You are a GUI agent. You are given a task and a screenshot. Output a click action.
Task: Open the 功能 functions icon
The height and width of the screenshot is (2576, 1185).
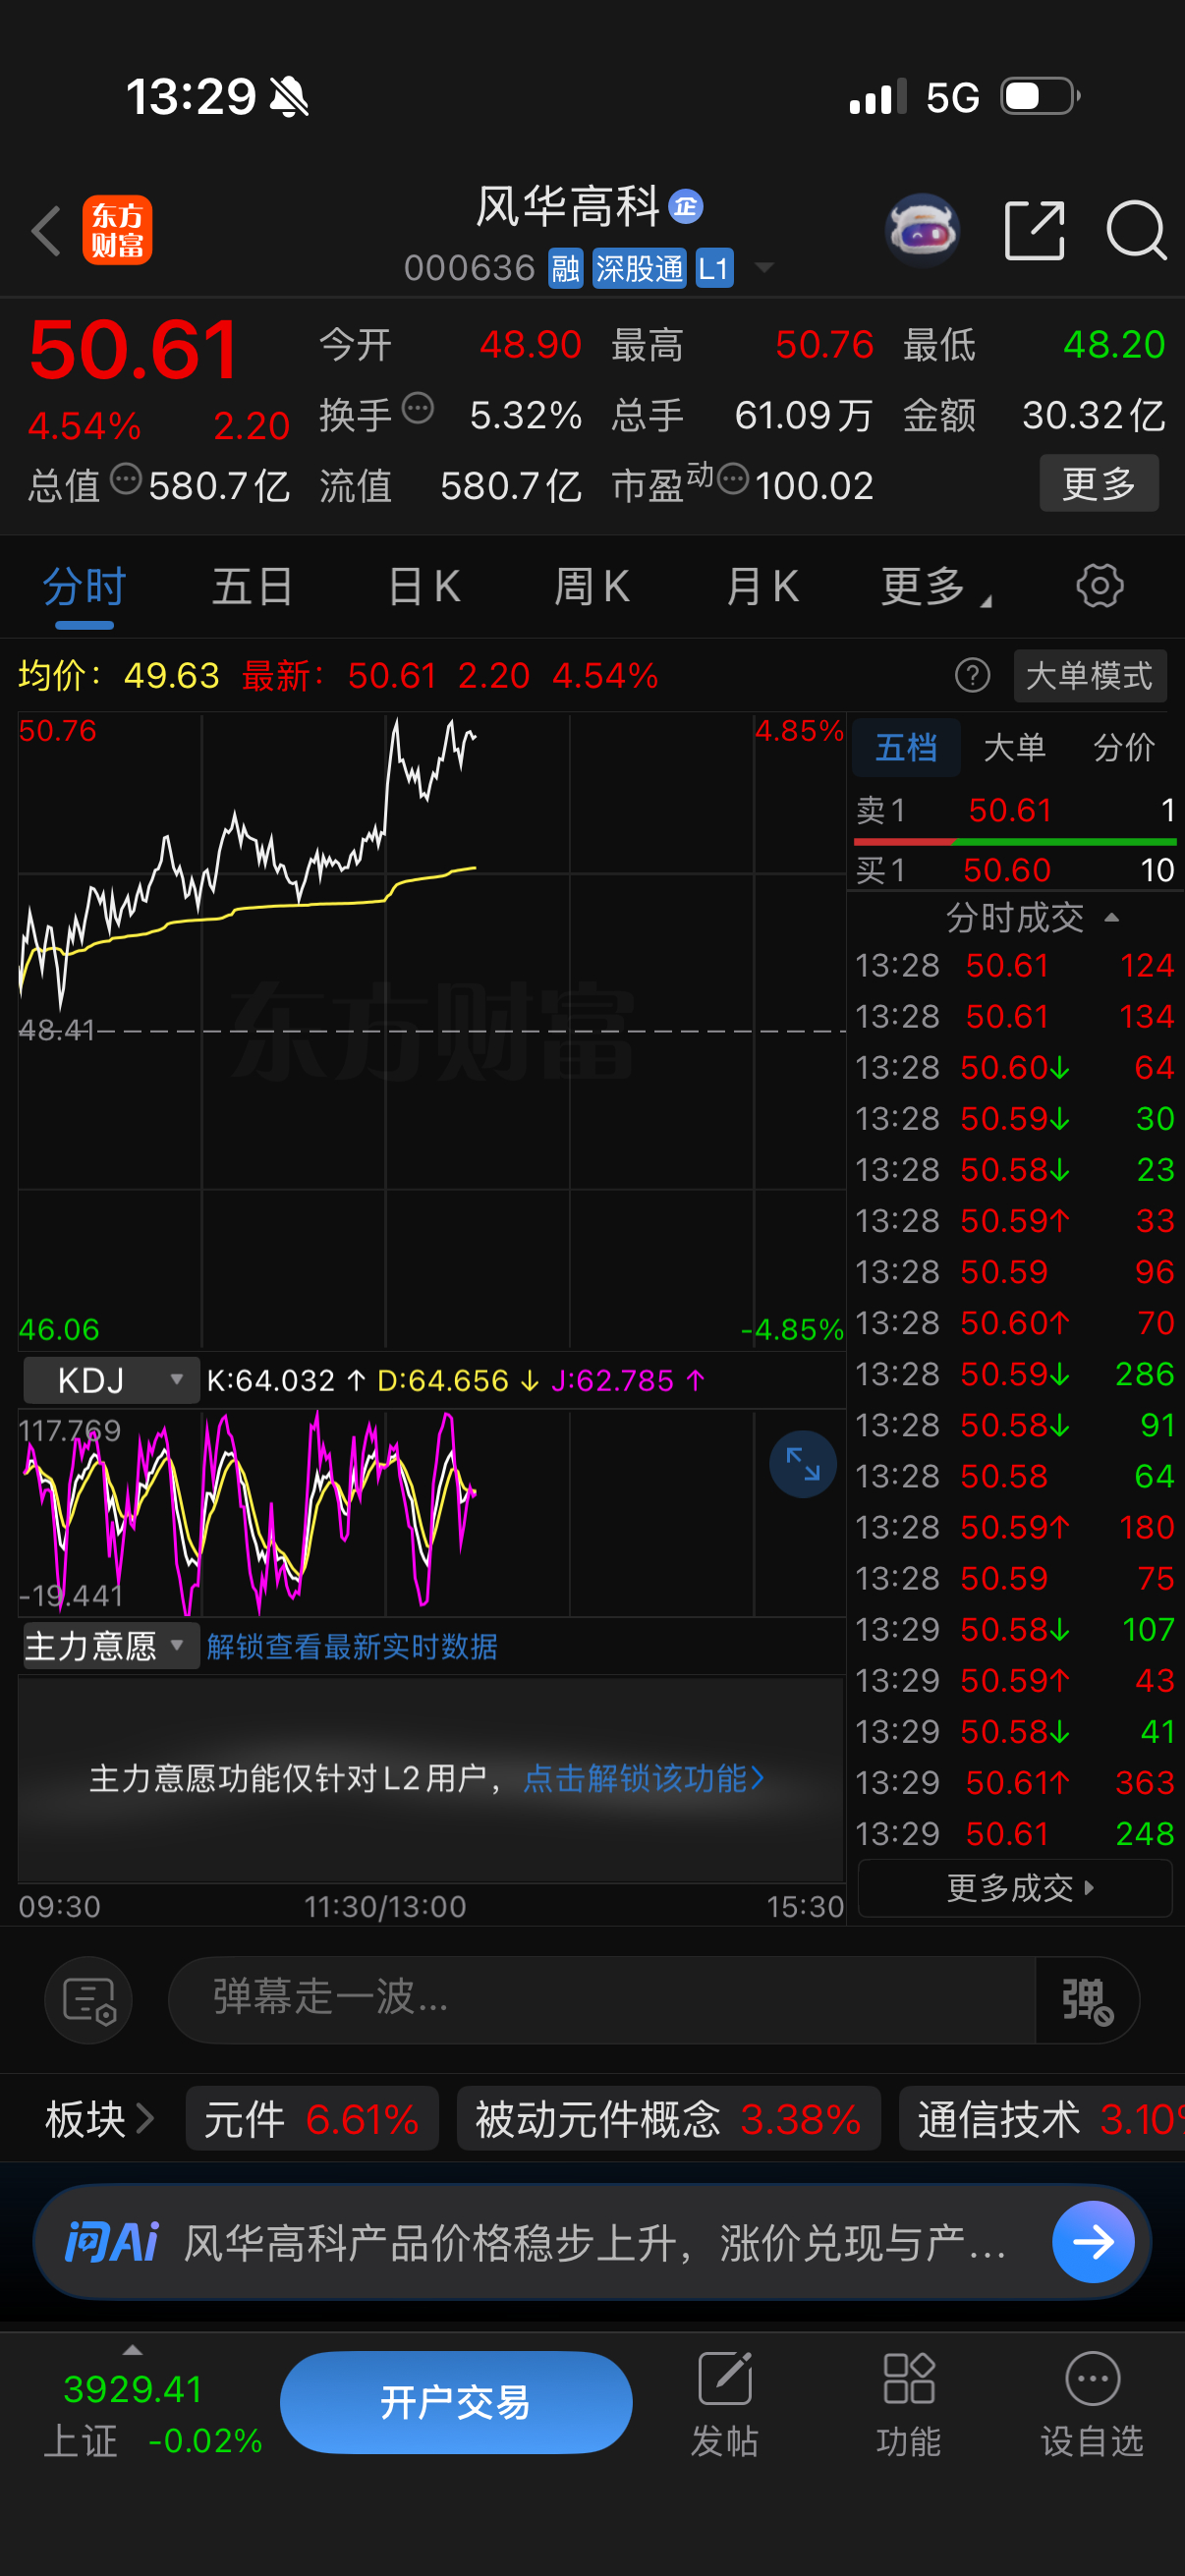coord(908,2405)
